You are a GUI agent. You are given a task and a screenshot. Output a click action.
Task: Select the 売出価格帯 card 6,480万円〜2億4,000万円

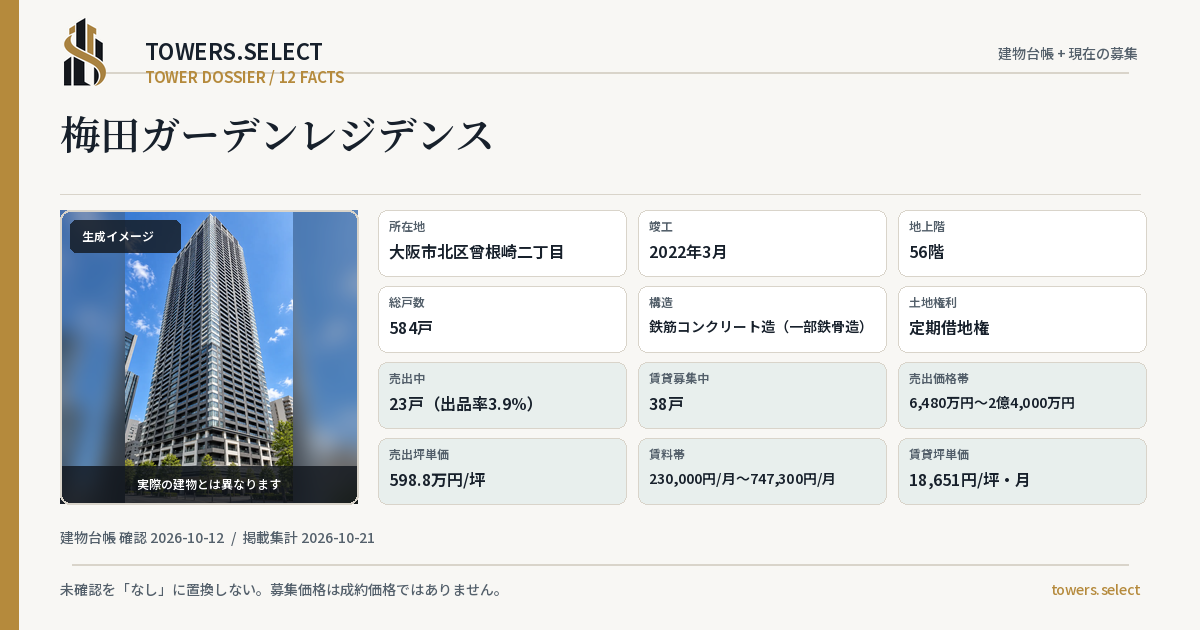point(1022,395)
